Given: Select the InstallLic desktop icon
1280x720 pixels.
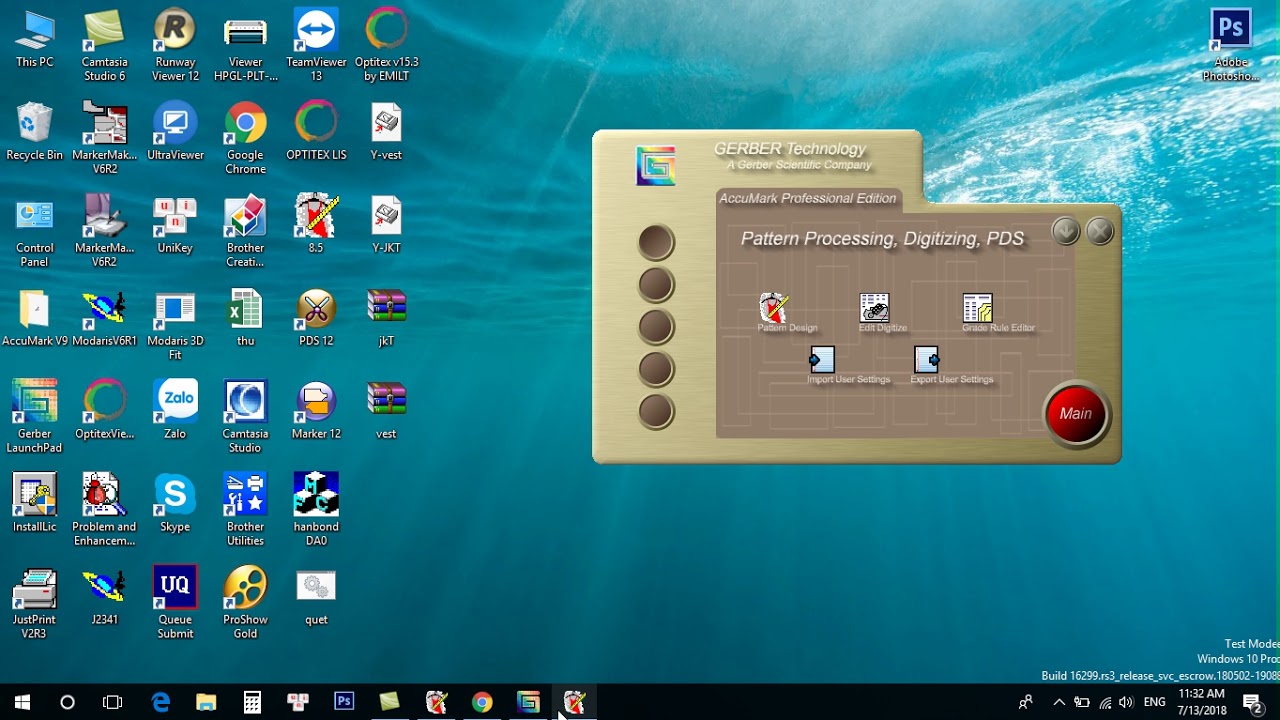Looking at the screenshot, I should point(35,503).
